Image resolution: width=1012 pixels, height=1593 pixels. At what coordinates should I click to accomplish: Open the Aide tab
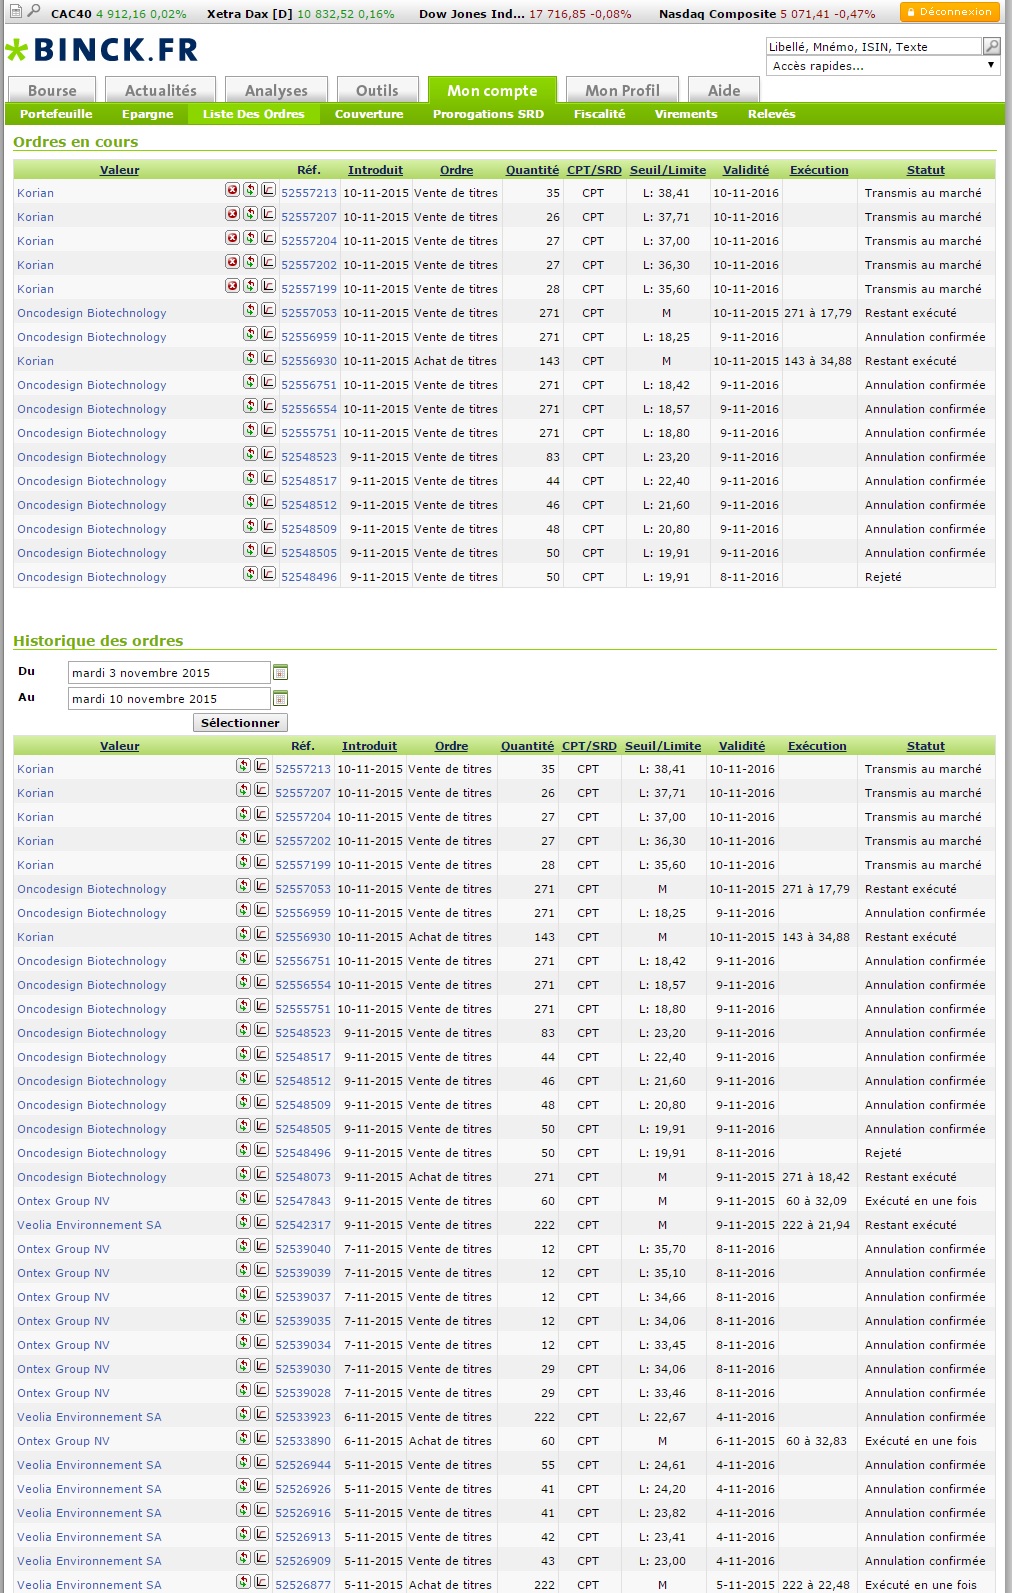pyautogui.click(x=724, y=90)
